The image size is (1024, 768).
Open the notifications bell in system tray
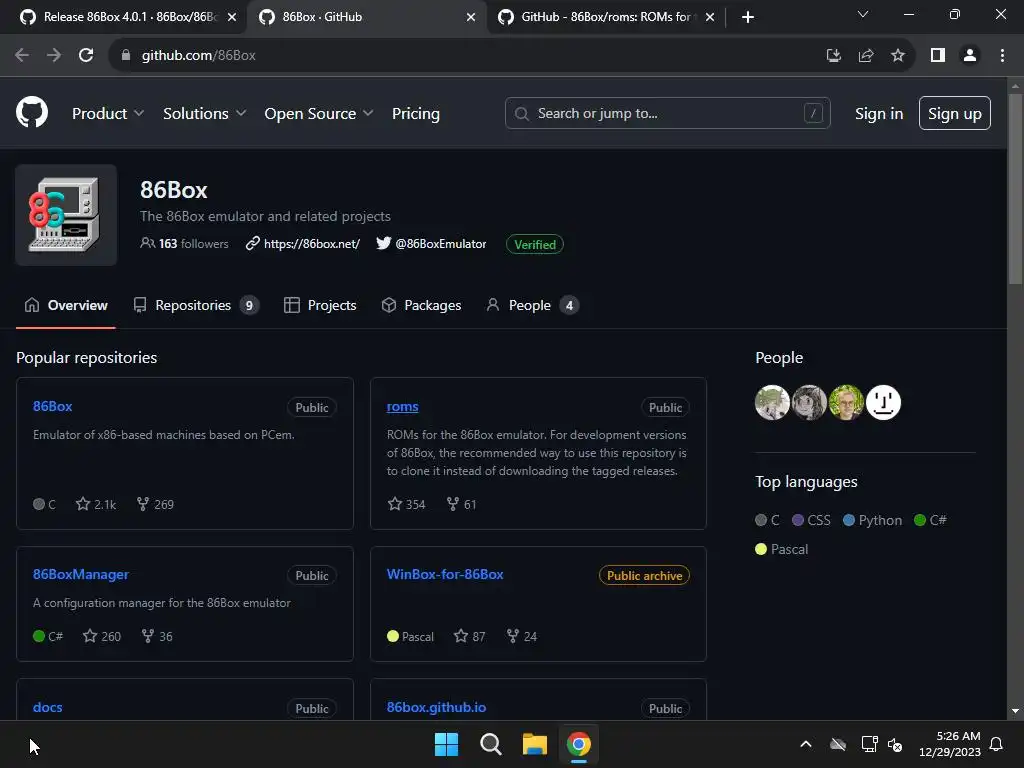996,744
